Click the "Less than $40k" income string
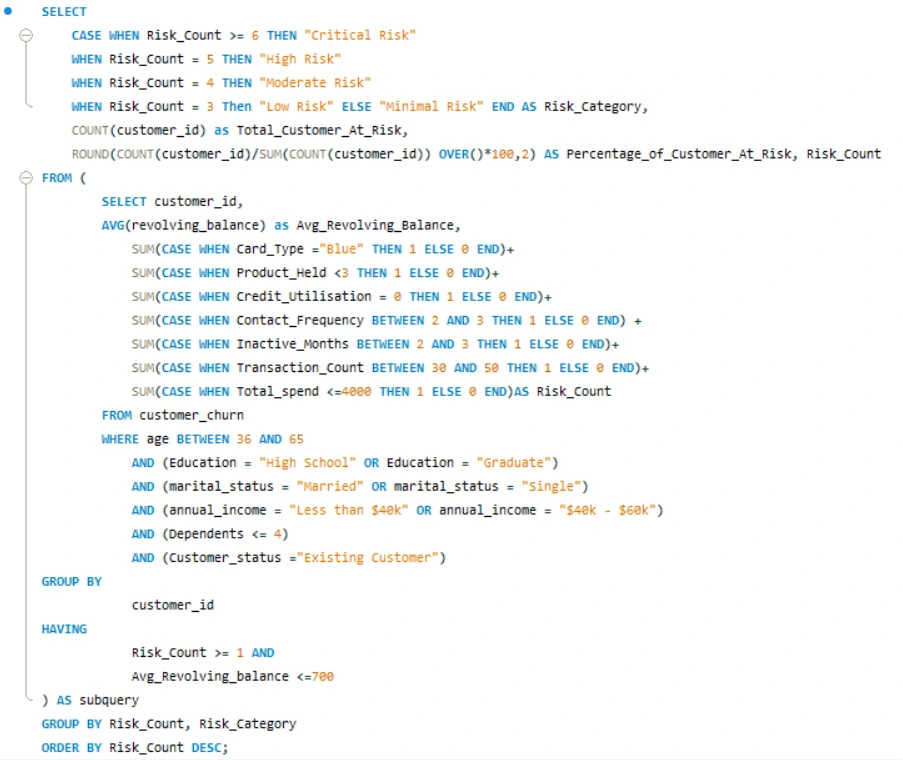Viewport: 903px width, 760px height. pos(349,510)
